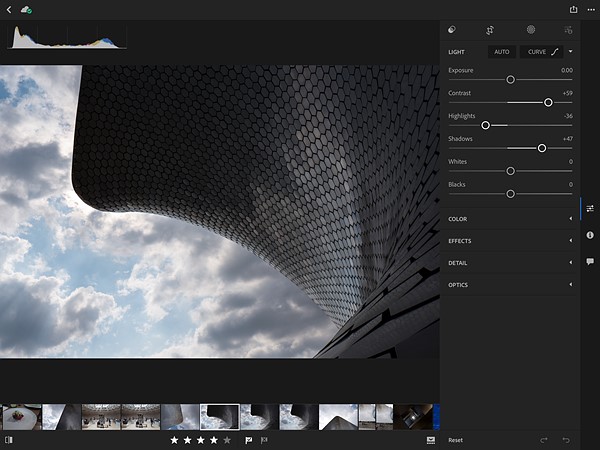
Task: Click the Reset button
Action: click(456, 440)
